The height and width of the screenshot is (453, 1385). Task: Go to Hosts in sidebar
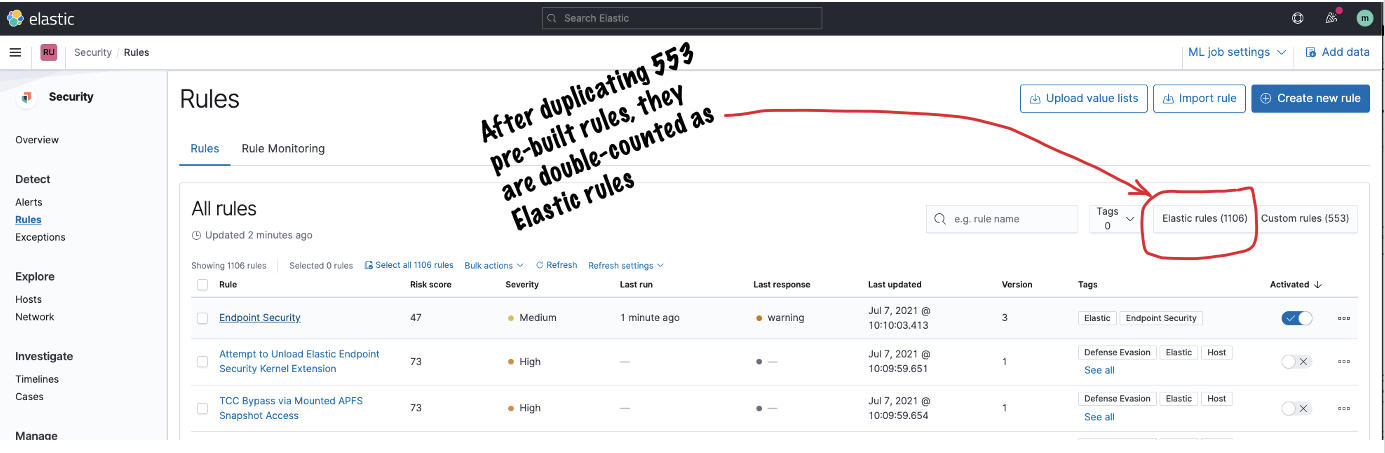(28, 299)
